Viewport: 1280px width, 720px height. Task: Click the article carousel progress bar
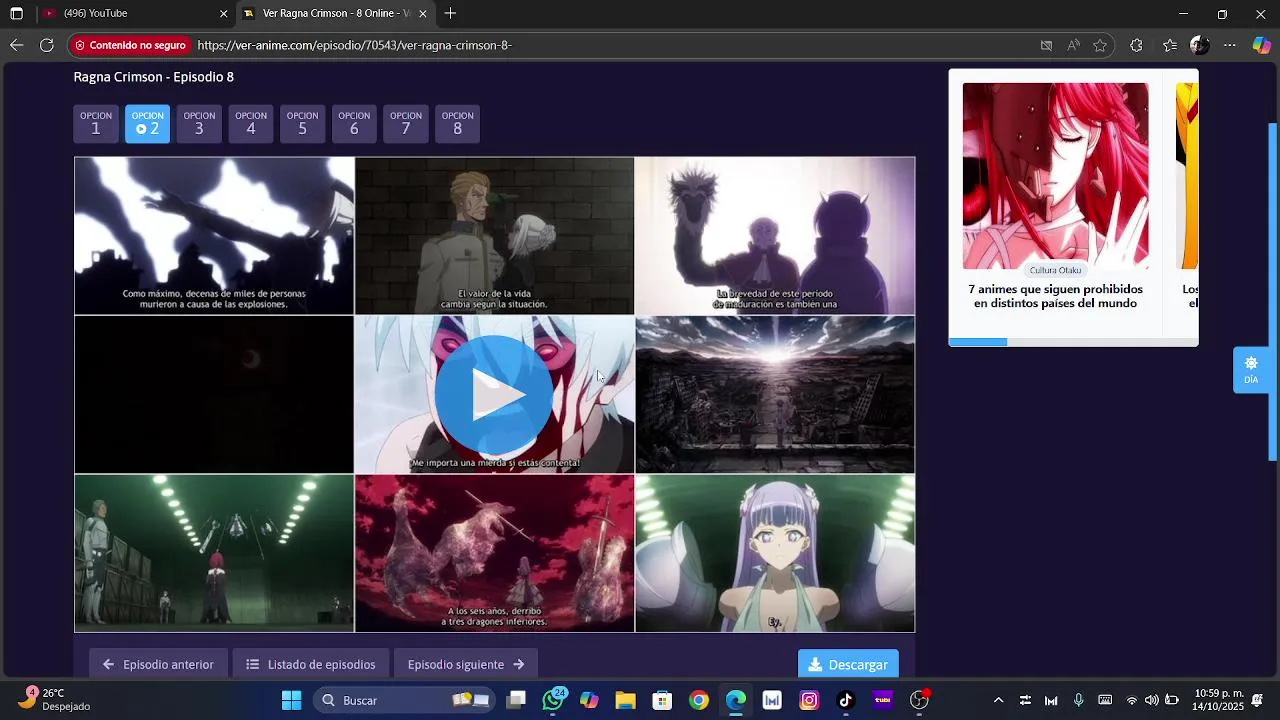pos(1073,342)
